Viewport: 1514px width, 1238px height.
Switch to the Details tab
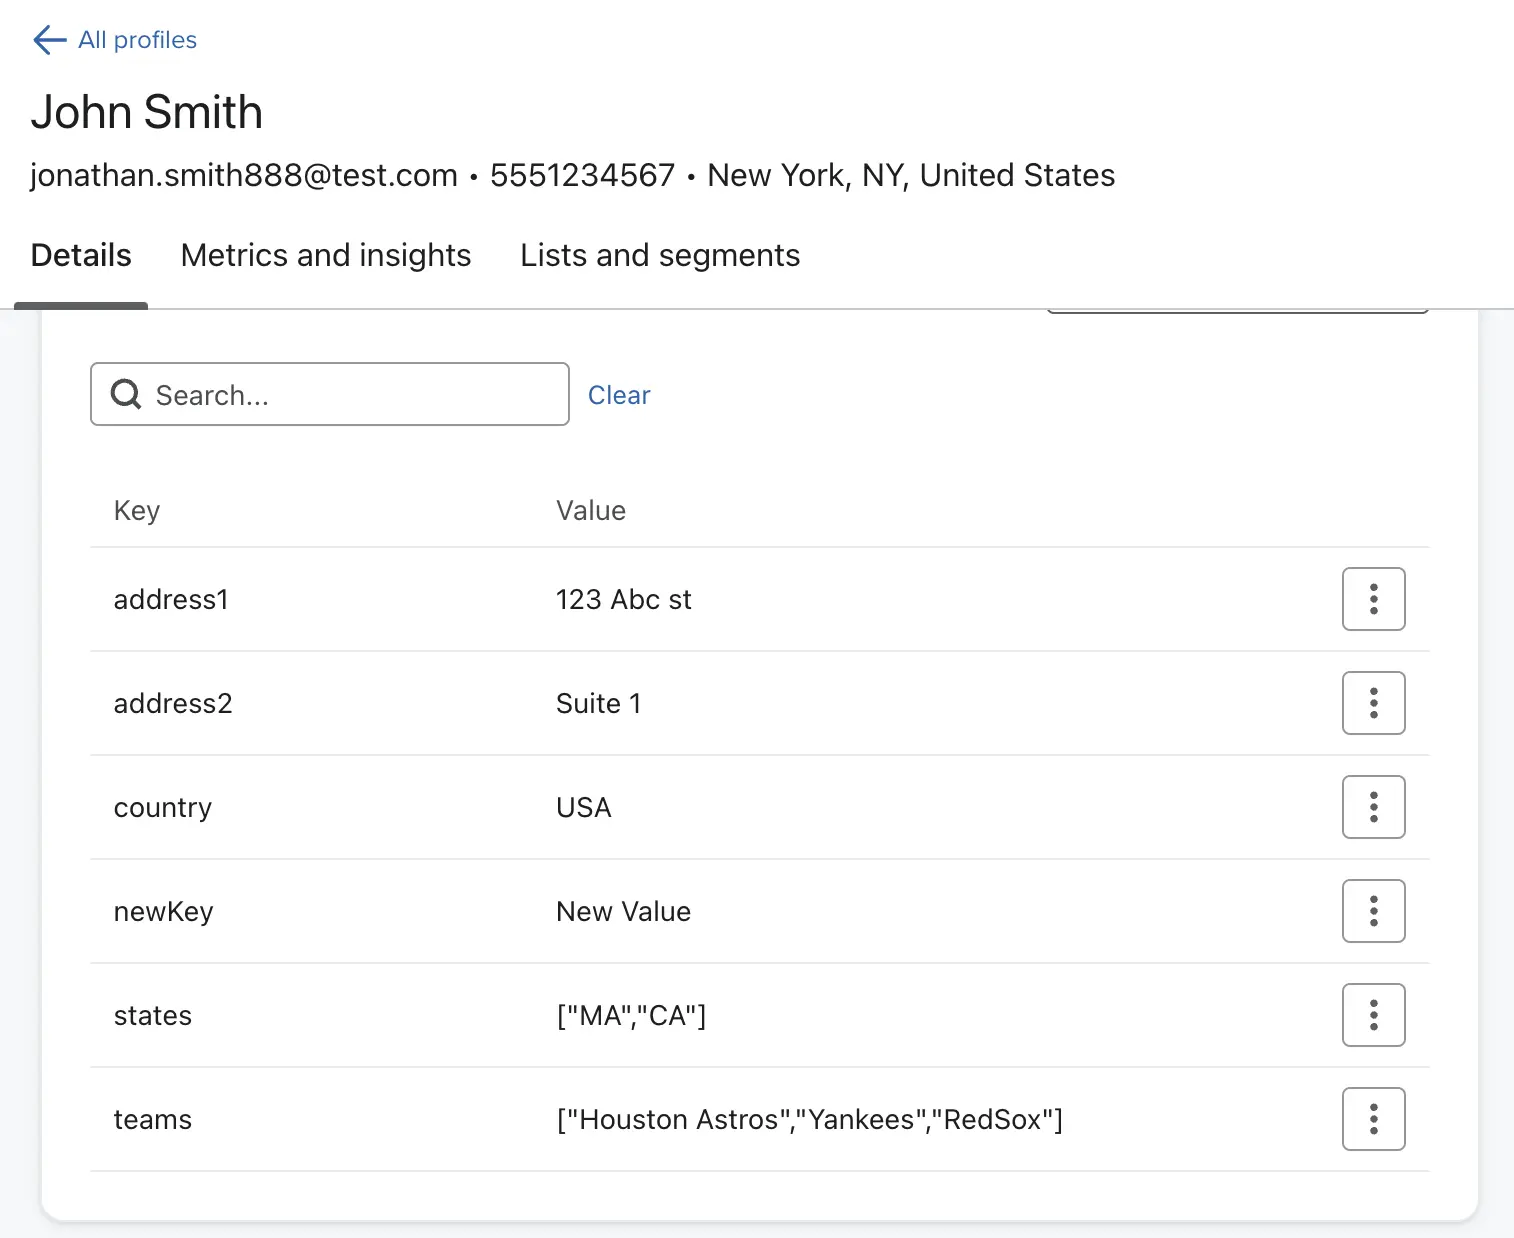click(81, 256)
